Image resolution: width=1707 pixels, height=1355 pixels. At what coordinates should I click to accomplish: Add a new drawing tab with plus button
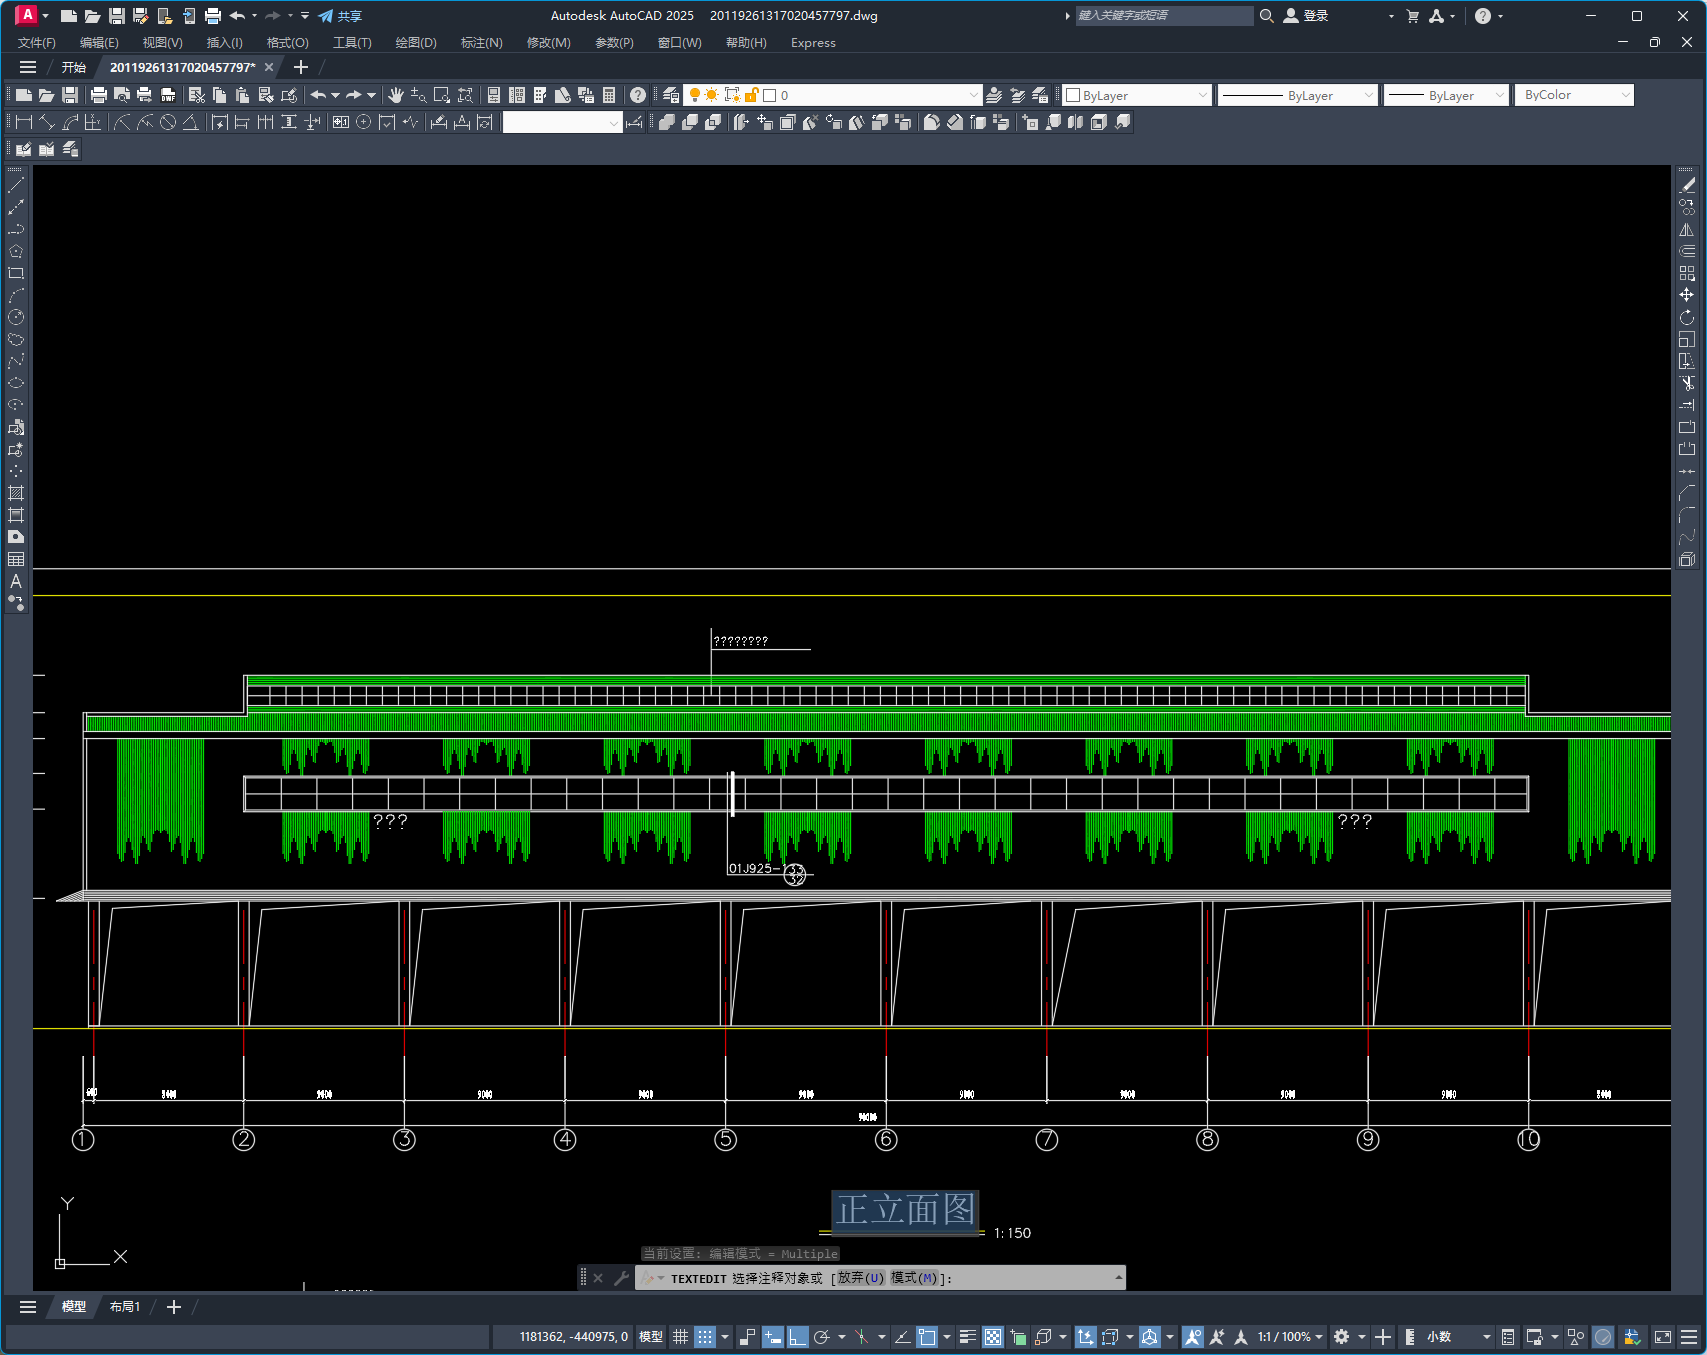301,67
